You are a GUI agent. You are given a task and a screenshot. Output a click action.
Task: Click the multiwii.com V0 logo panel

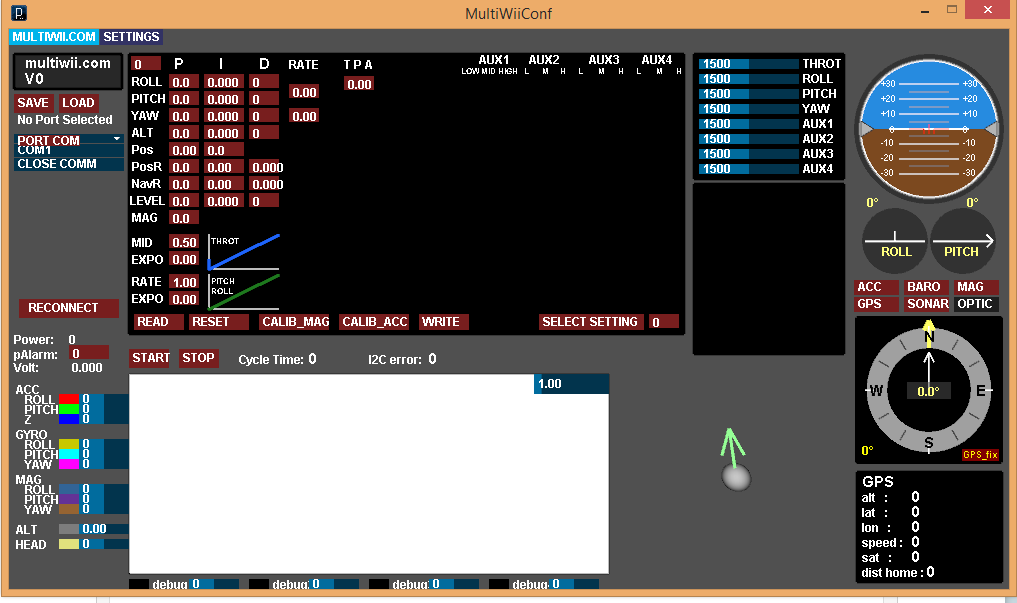[67, 72]
